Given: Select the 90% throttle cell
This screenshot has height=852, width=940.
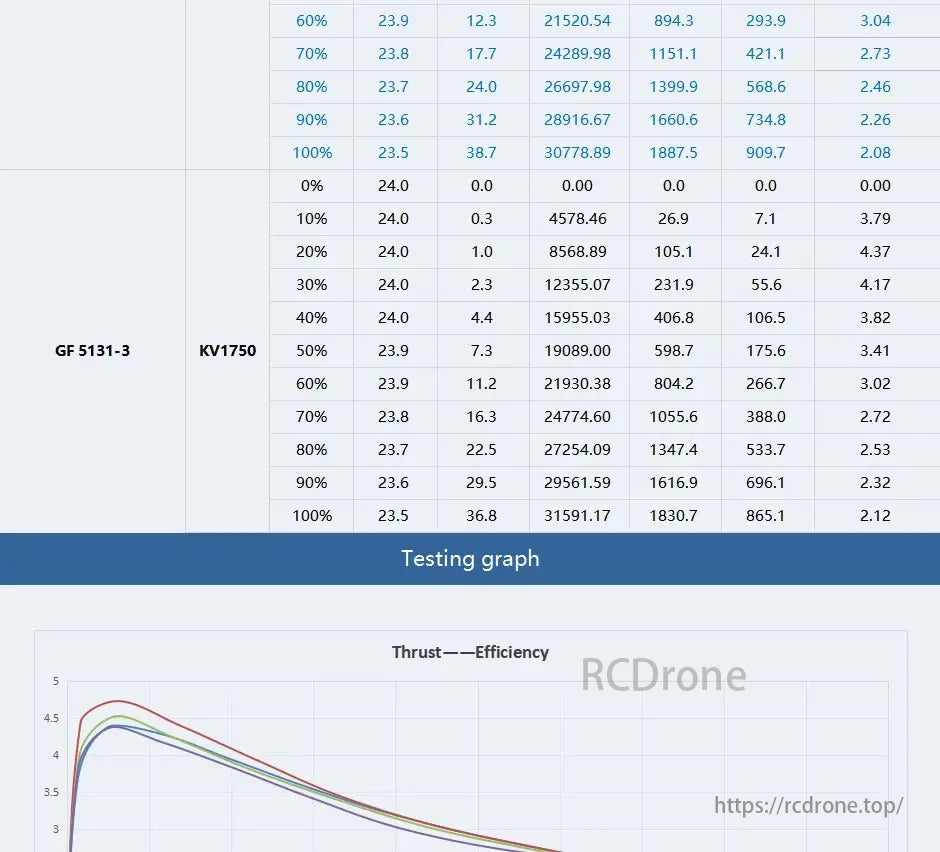Looking at the screenshot, I should (311, 483).
